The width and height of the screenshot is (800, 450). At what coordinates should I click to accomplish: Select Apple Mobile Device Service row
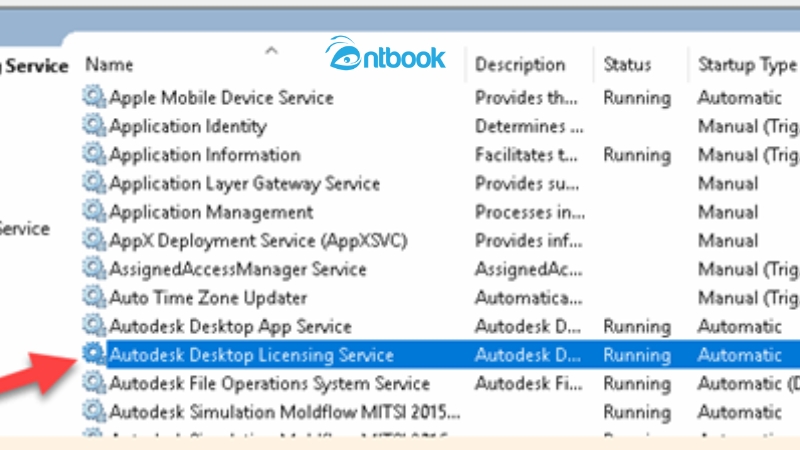point(221,97)
